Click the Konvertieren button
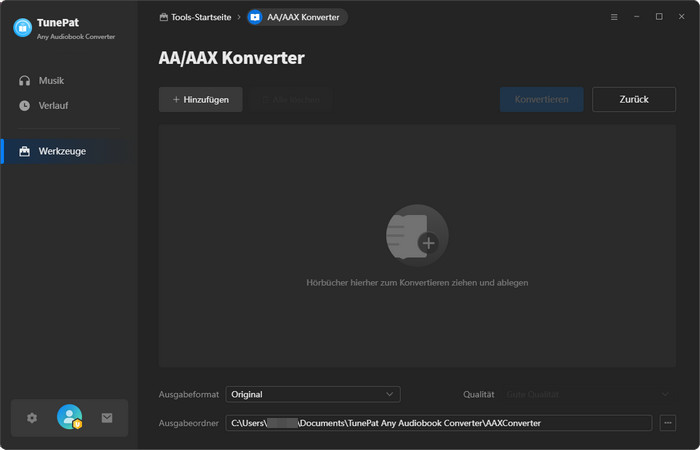Screen dimensions: 700x450 click(x=542, y=100)
